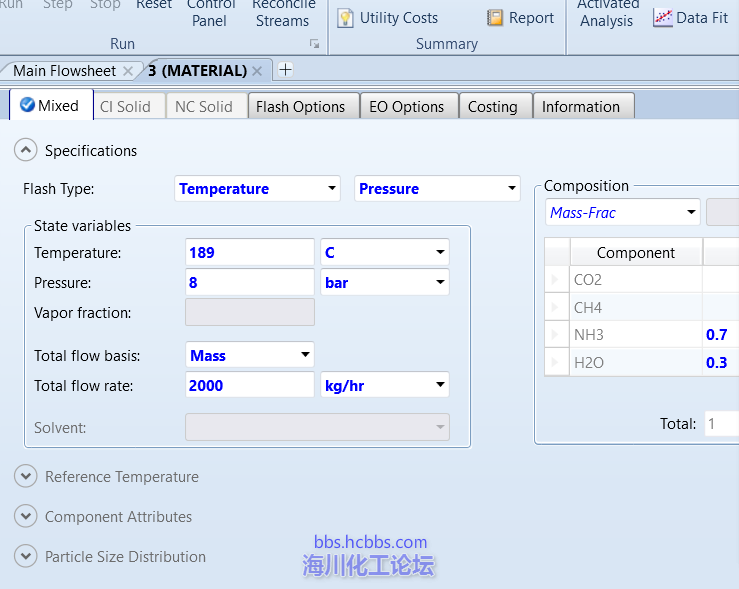Expand Component Attributes section
The image size is (739, 589).
click(25, 517)
